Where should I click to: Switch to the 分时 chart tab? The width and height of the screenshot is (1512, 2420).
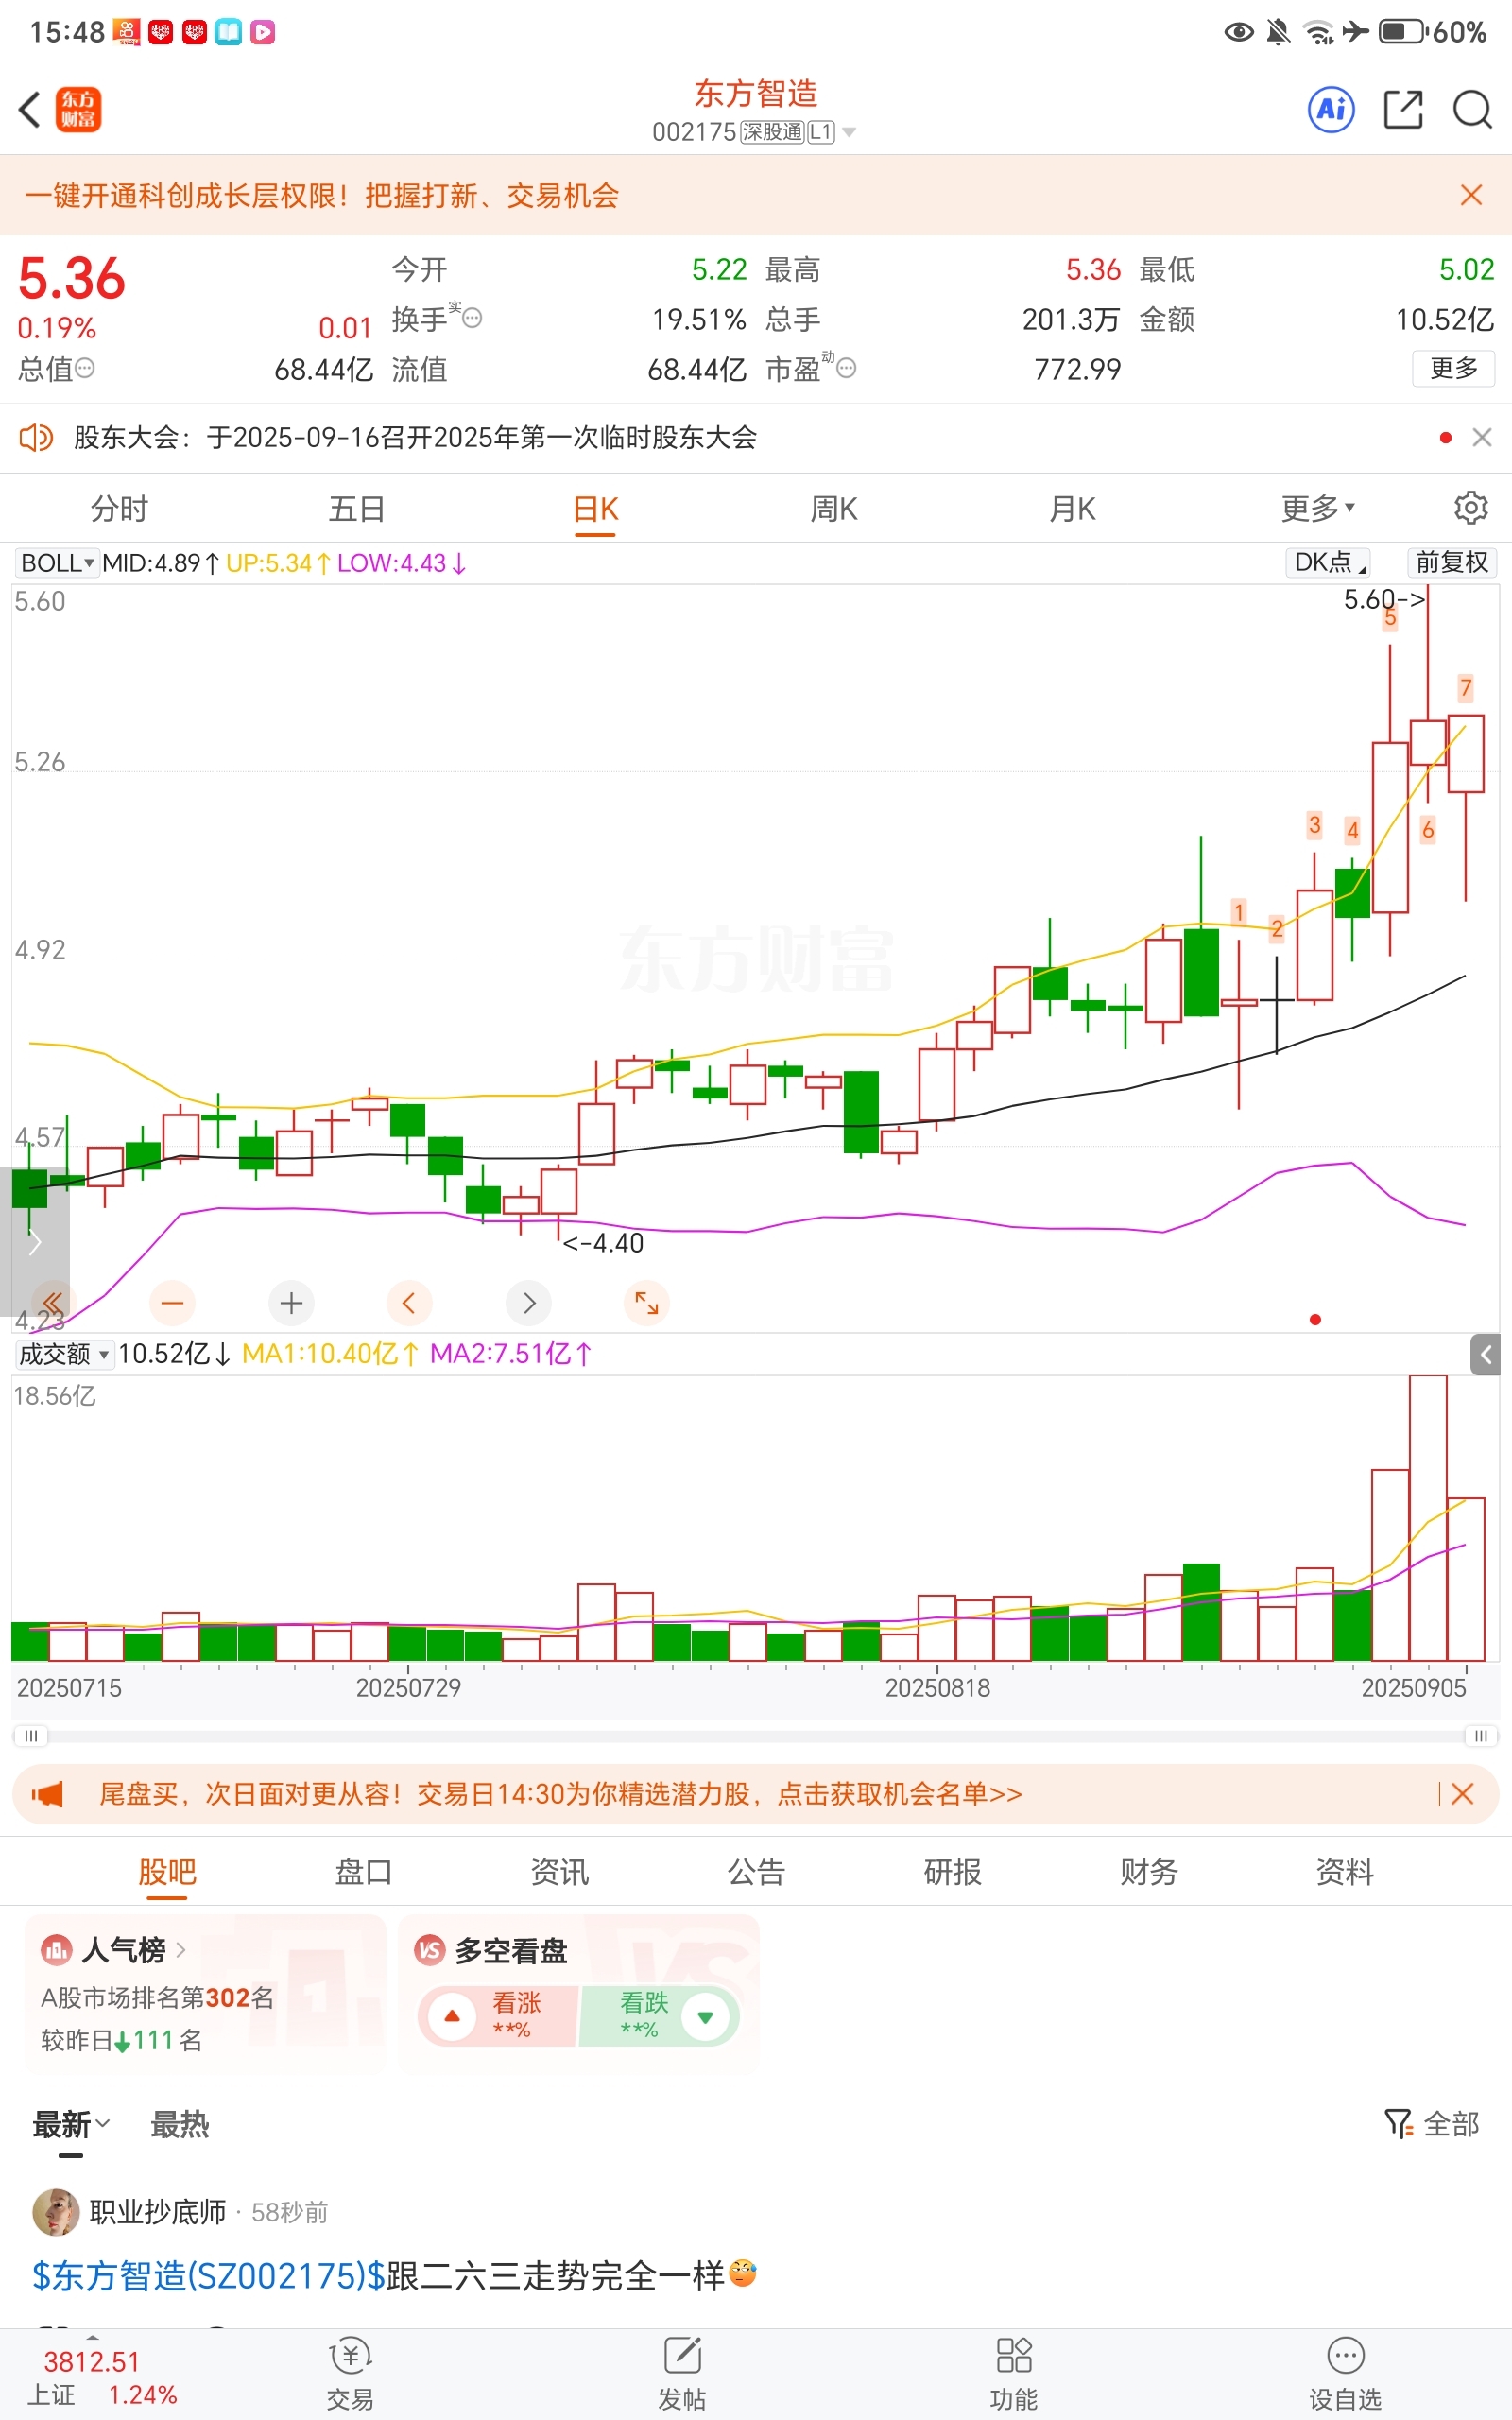119,509
